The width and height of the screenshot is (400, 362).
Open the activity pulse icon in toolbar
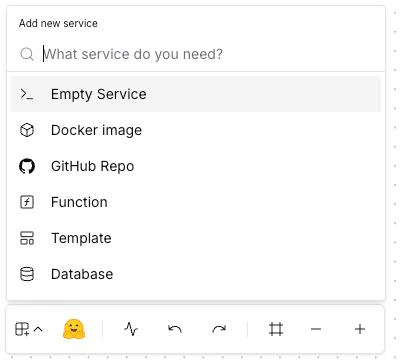[131, 329]
